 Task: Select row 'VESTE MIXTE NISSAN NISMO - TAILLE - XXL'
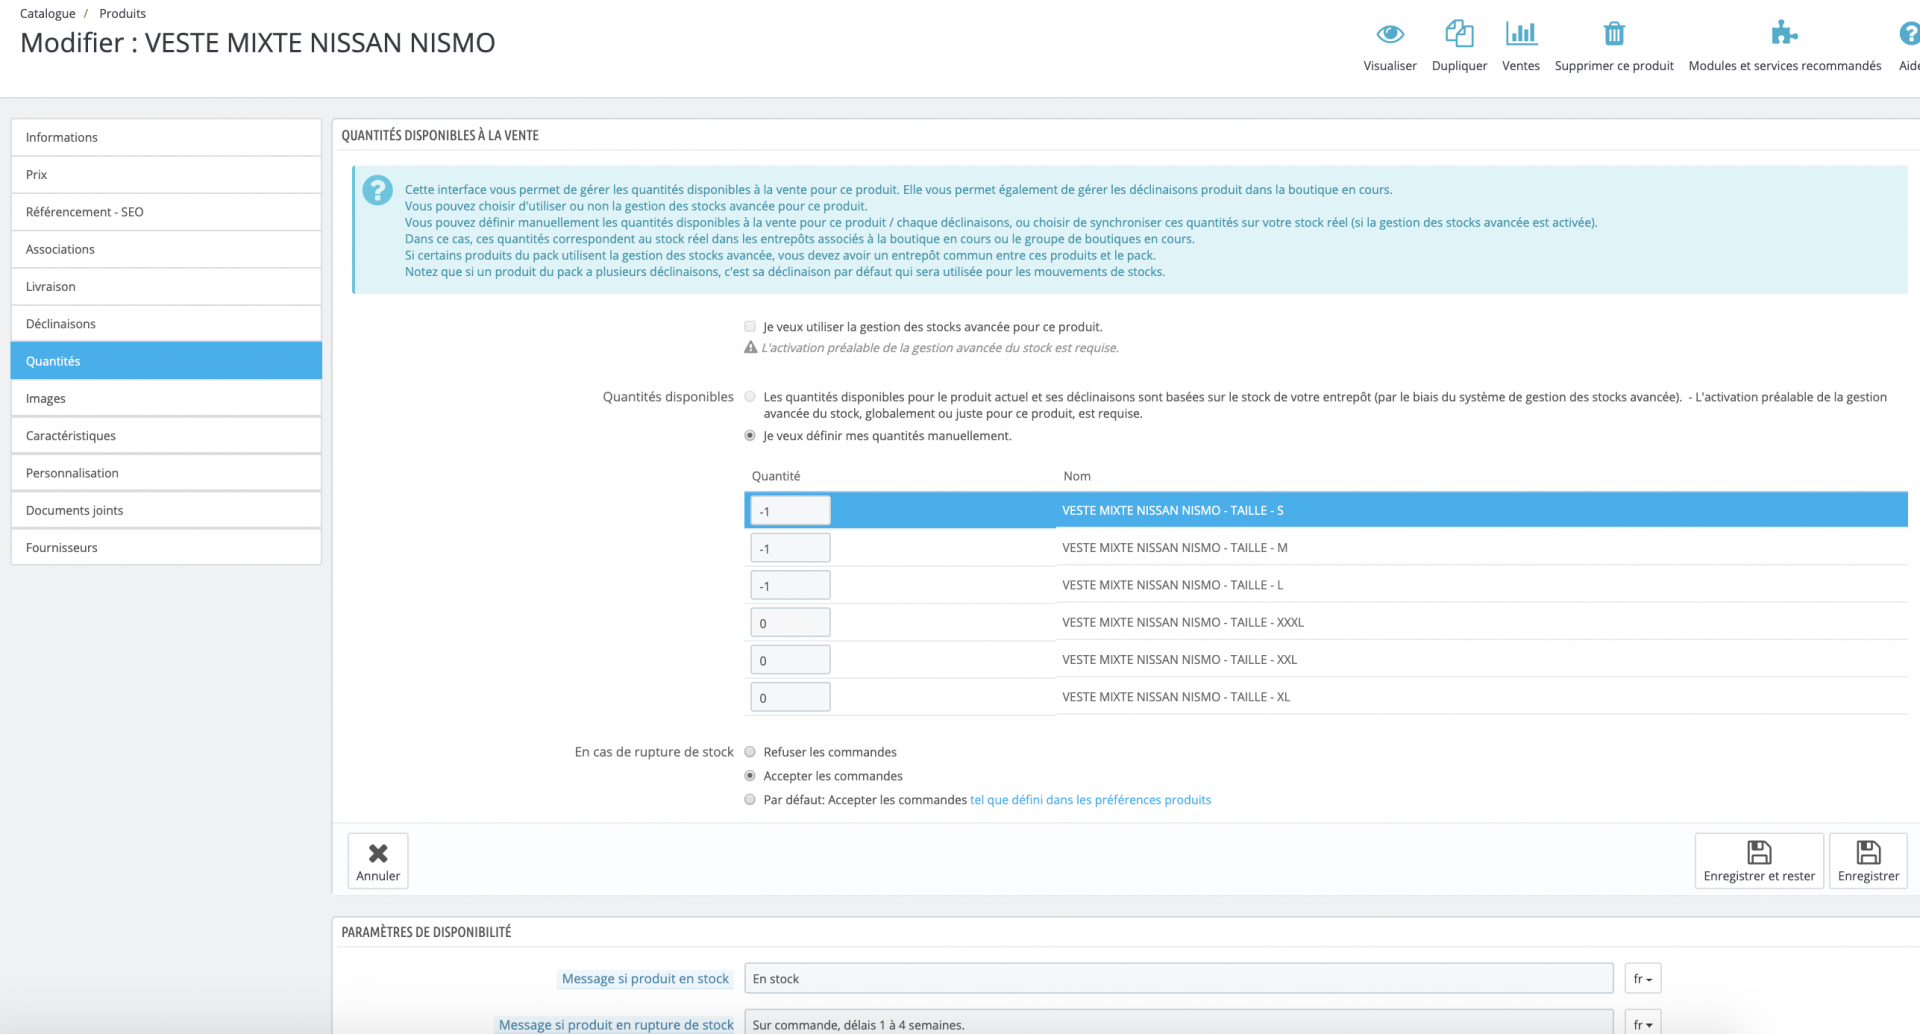1326,660
